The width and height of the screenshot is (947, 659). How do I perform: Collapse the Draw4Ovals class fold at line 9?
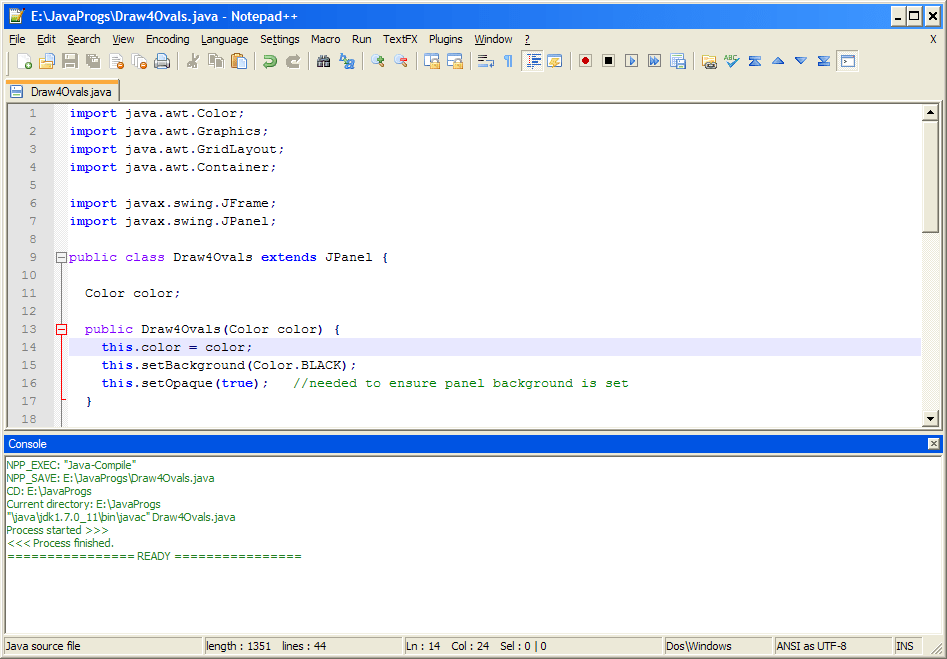(61, 257)
